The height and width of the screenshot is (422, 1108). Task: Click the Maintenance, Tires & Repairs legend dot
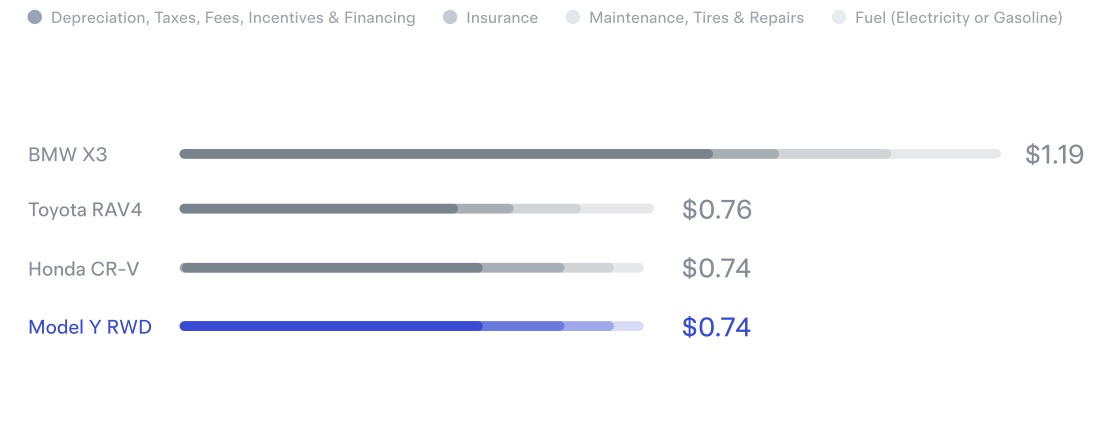(x=573, y=18)
